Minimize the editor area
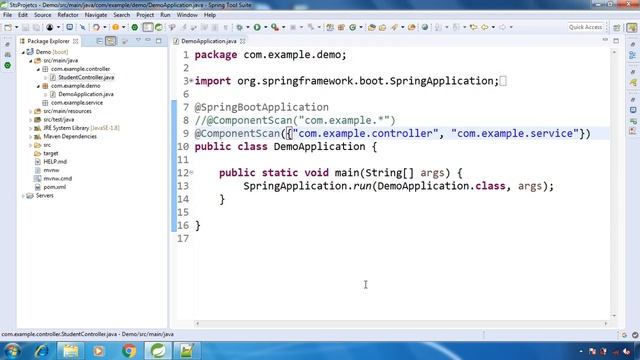Screen dimensions: 640x360 click(x=605, y=40)
